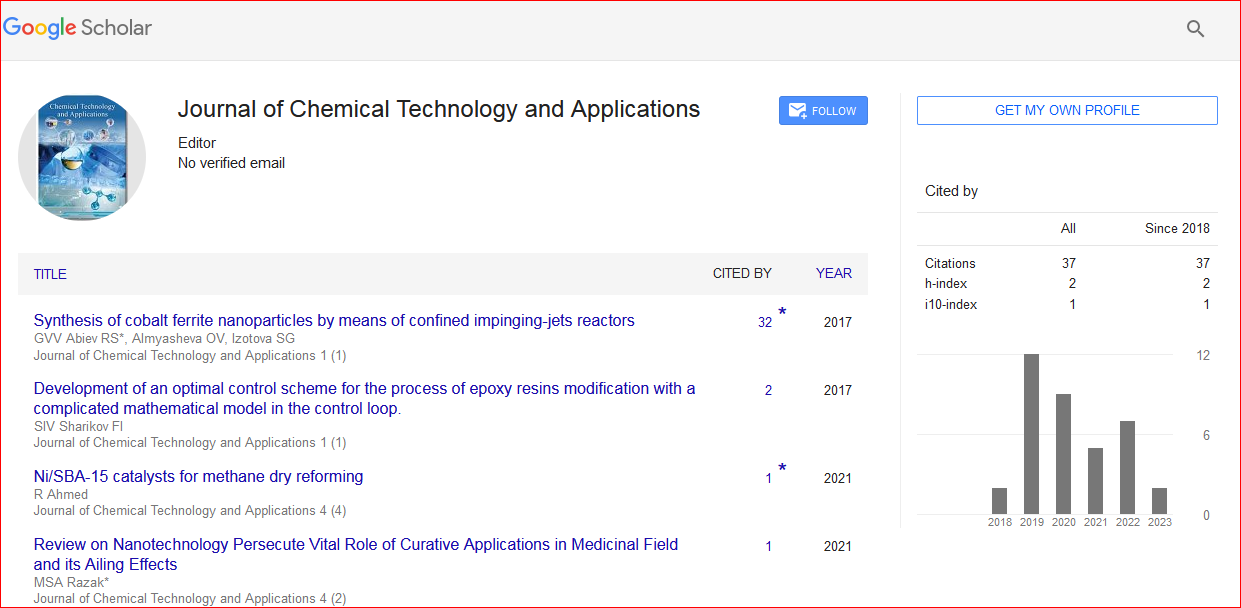
Task: Sort publications by Cited By header
Action: pos(741,274)
